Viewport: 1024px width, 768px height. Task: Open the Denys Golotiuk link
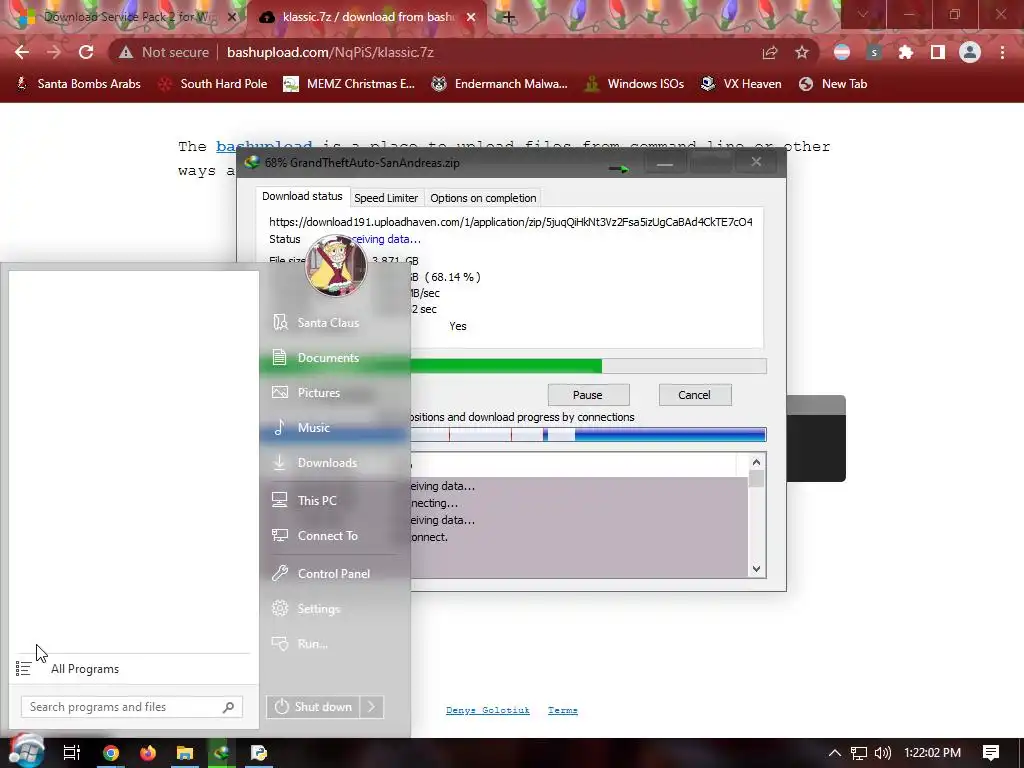click(488, 710)
